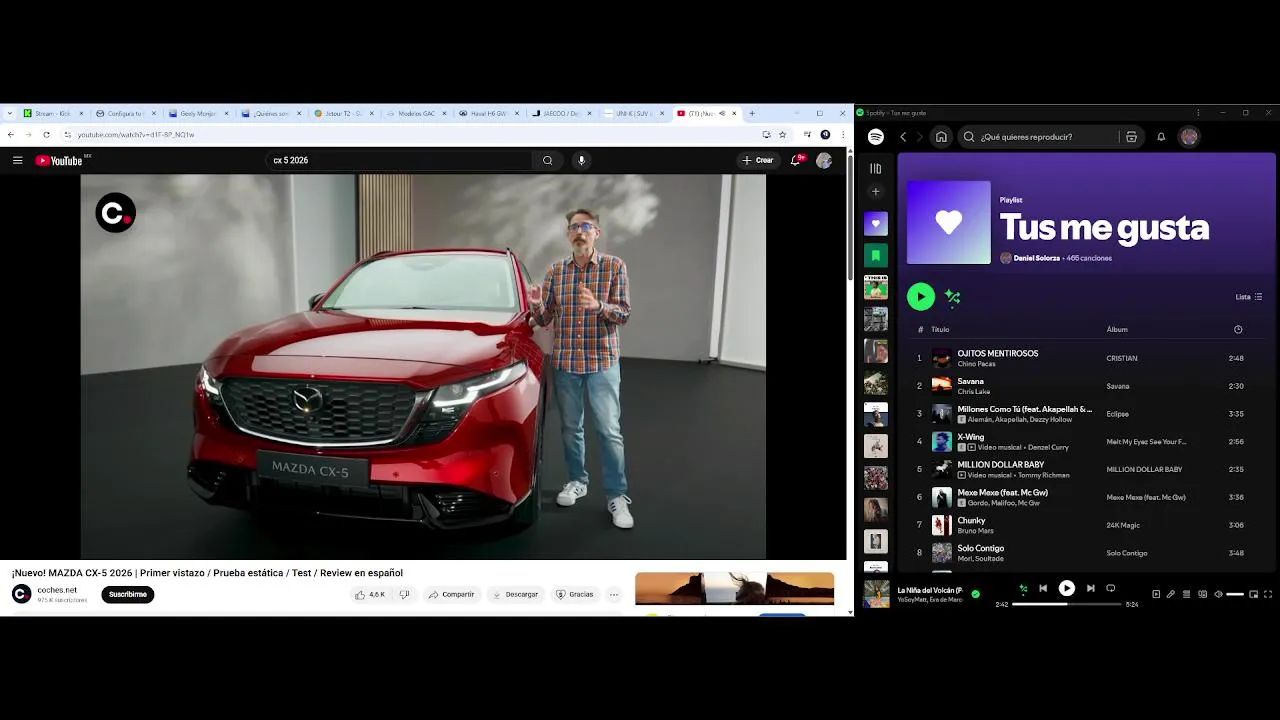Viewport: 1280px width, 720px height.
Task: Go forward in Spotify navigation
Action: (919, 137)
